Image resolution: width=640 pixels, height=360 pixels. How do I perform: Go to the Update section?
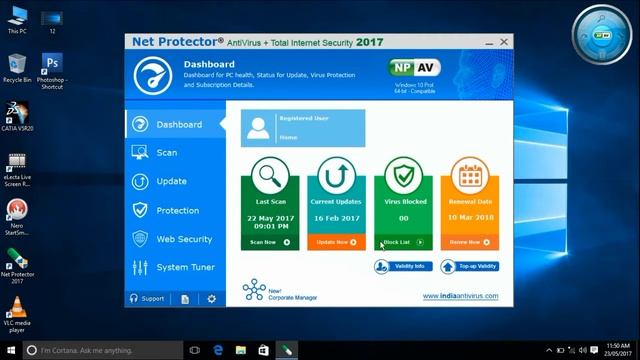[175, 181]
